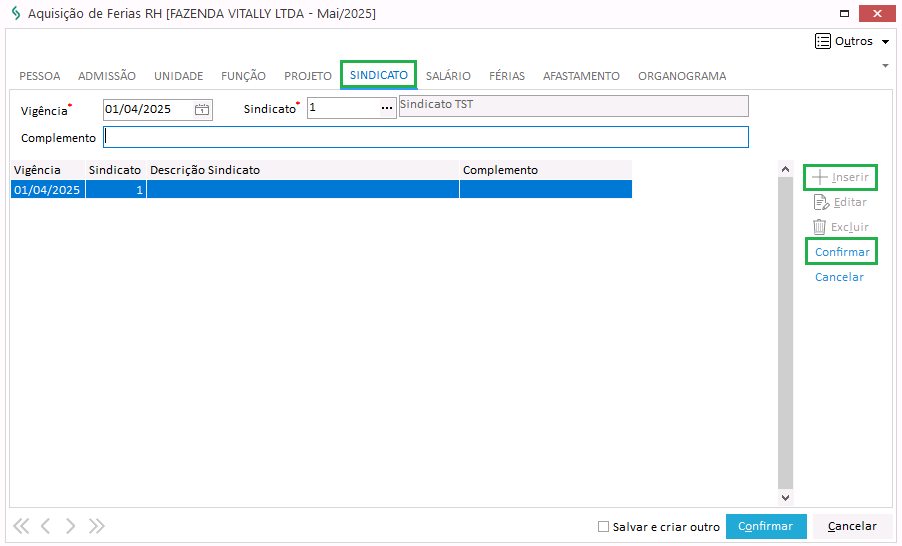Click the Sindicato TST description field
This screenshot has width=902, height=546.
coord(574,106)
